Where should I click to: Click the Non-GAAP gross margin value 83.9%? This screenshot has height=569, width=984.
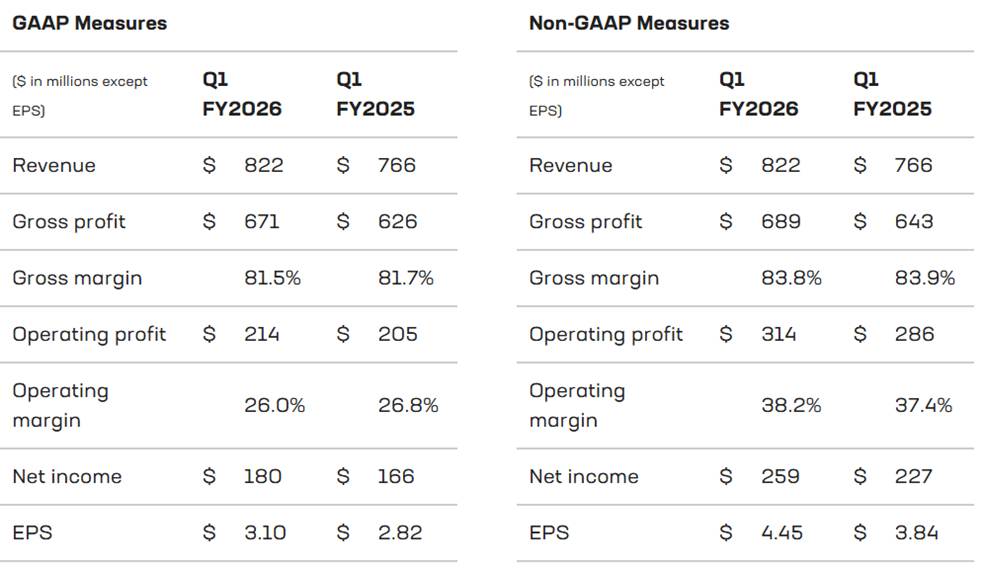(925, 278)
